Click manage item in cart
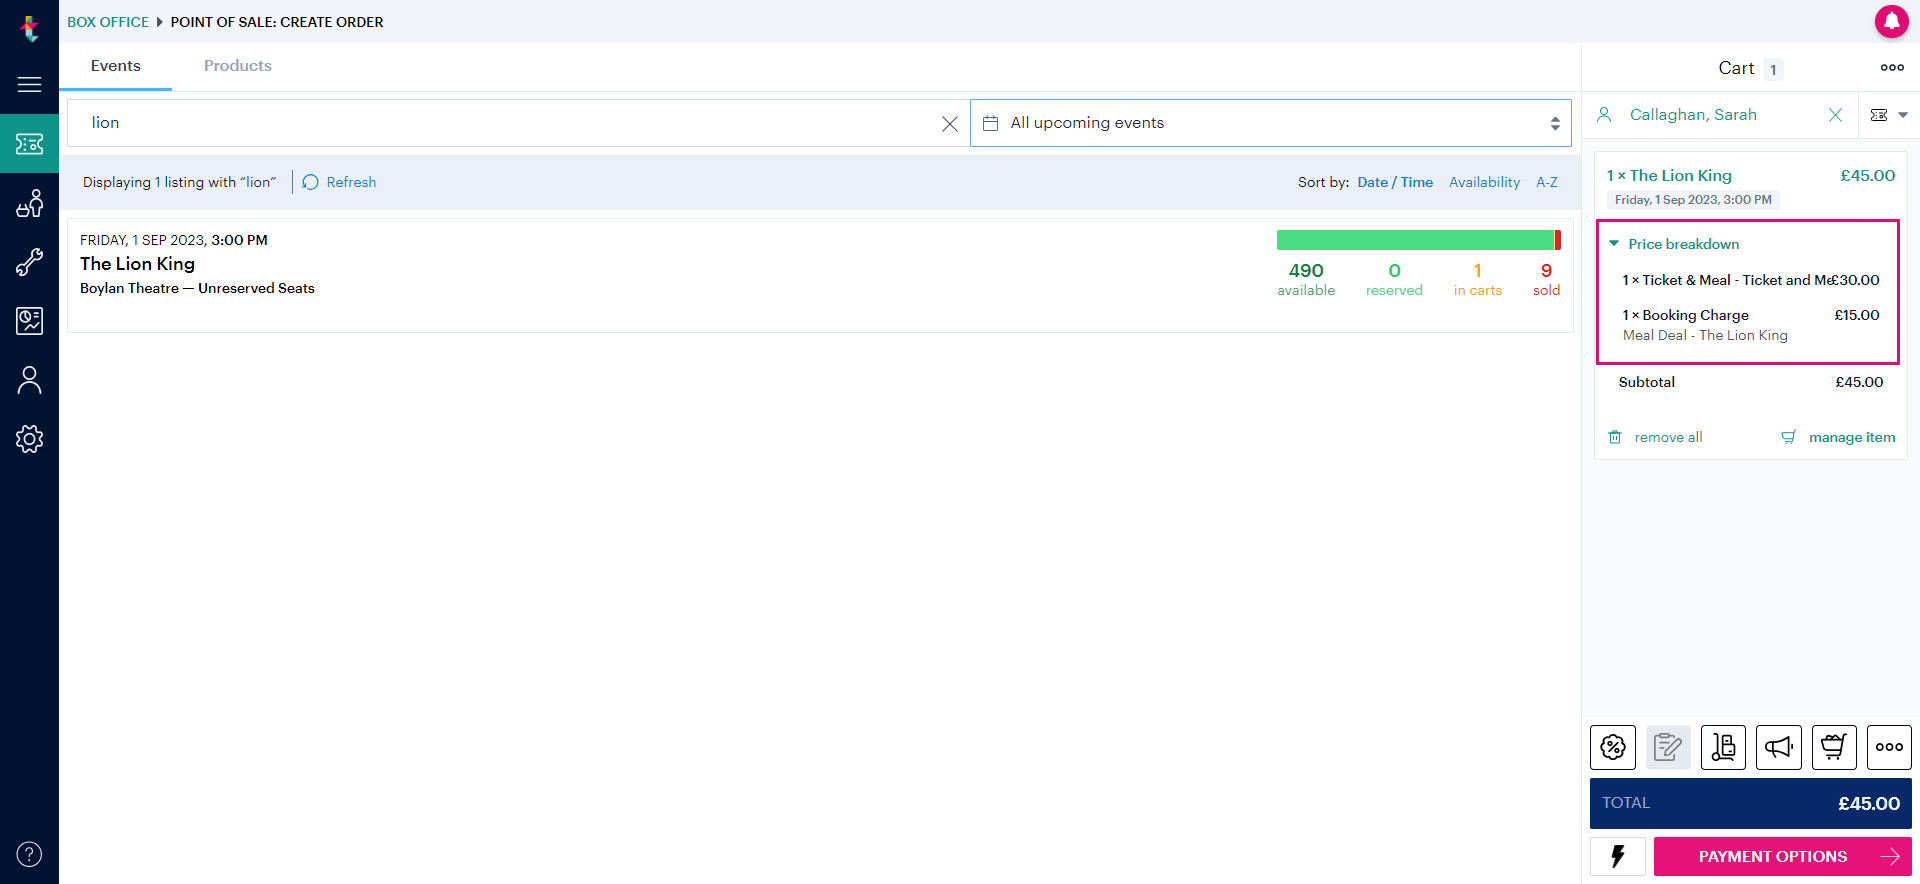This screenshot has width=1920, height=884. (1838, 437)
